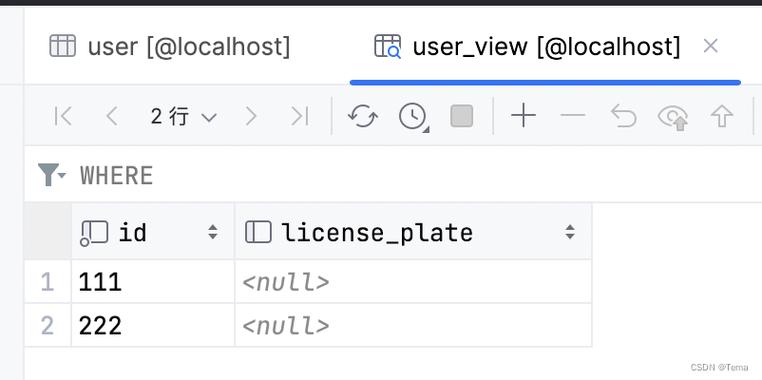
Task: Click the table's top-left corner cell
Action: tap(47, 232)
